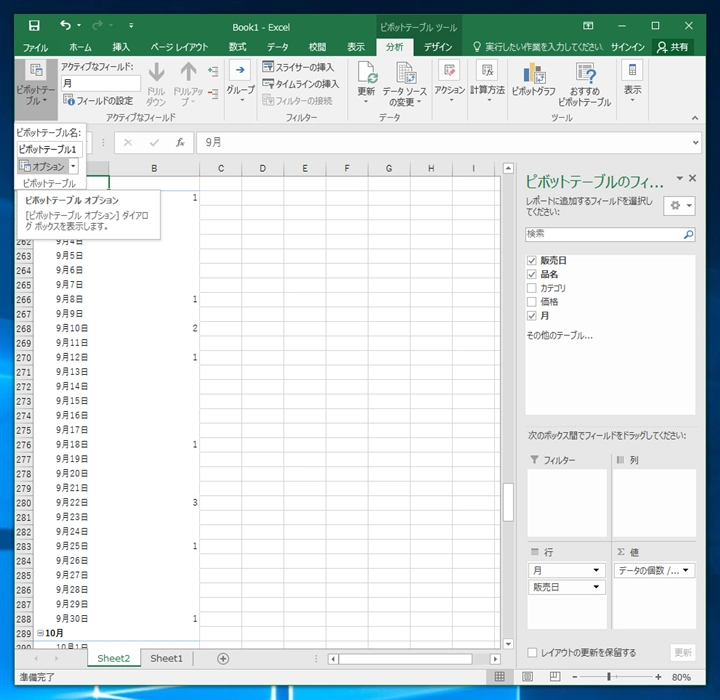720x700 pixels.
Task: Open the Group (グループ) menu
Action: click(x=240, y=82)
